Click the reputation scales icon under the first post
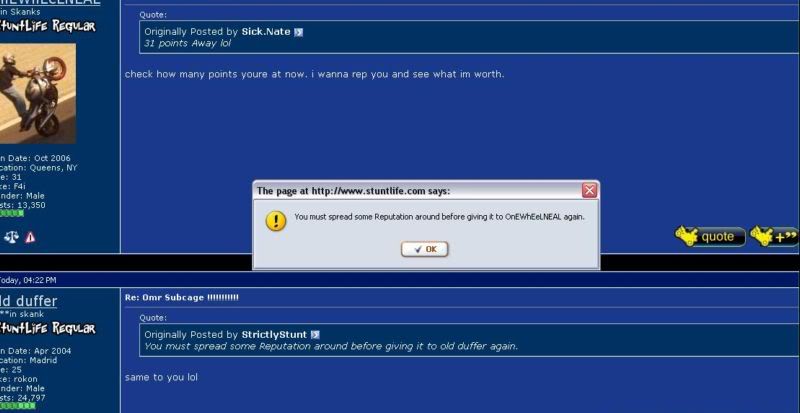This screenshot has height=413, width=800. (11, 237)
